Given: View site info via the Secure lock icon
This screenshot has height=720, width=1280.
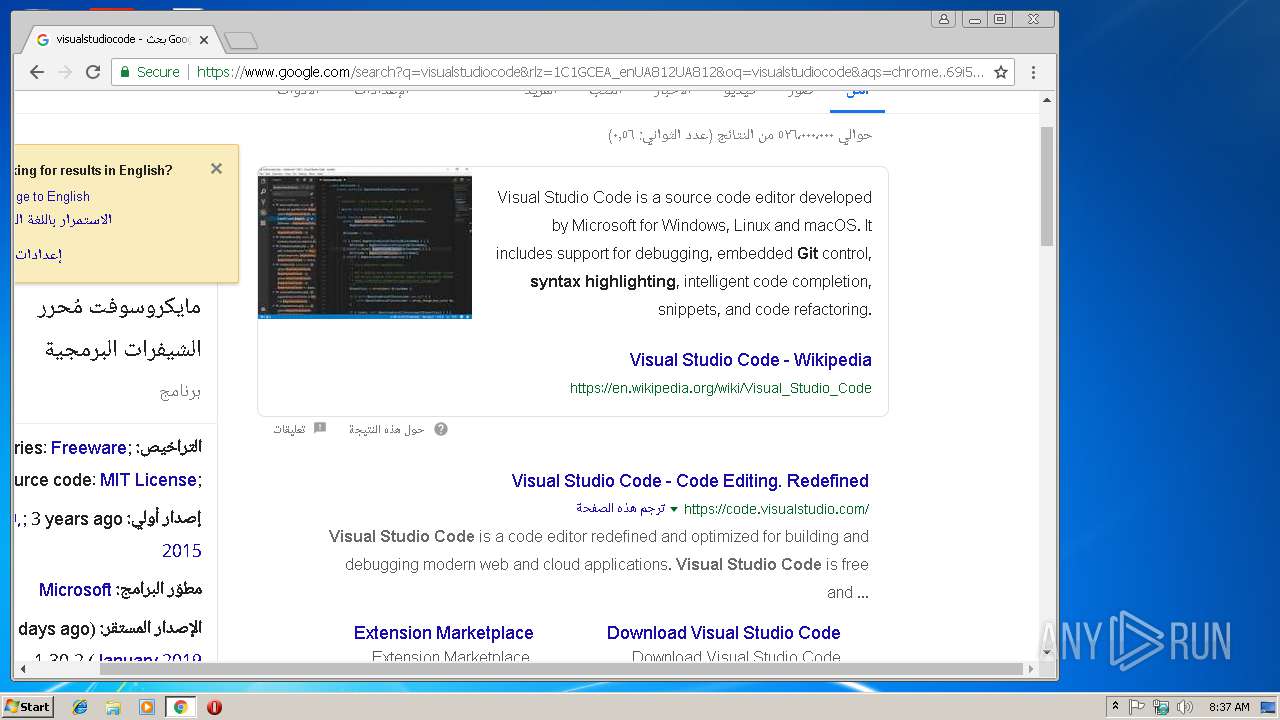Looking at the screenshot, I should [150, 72].
